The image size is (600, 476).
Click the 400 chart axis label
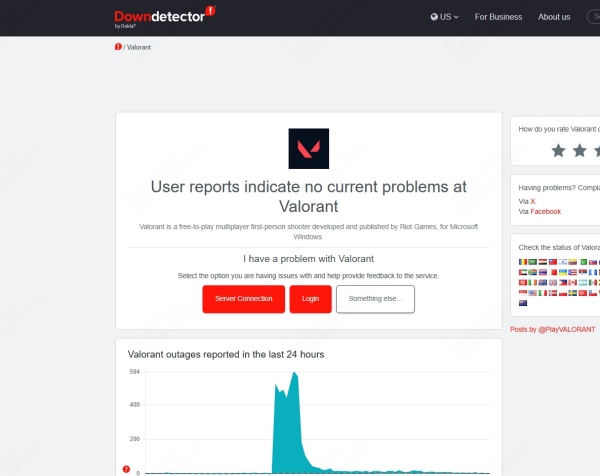click(x=135, y=404)
